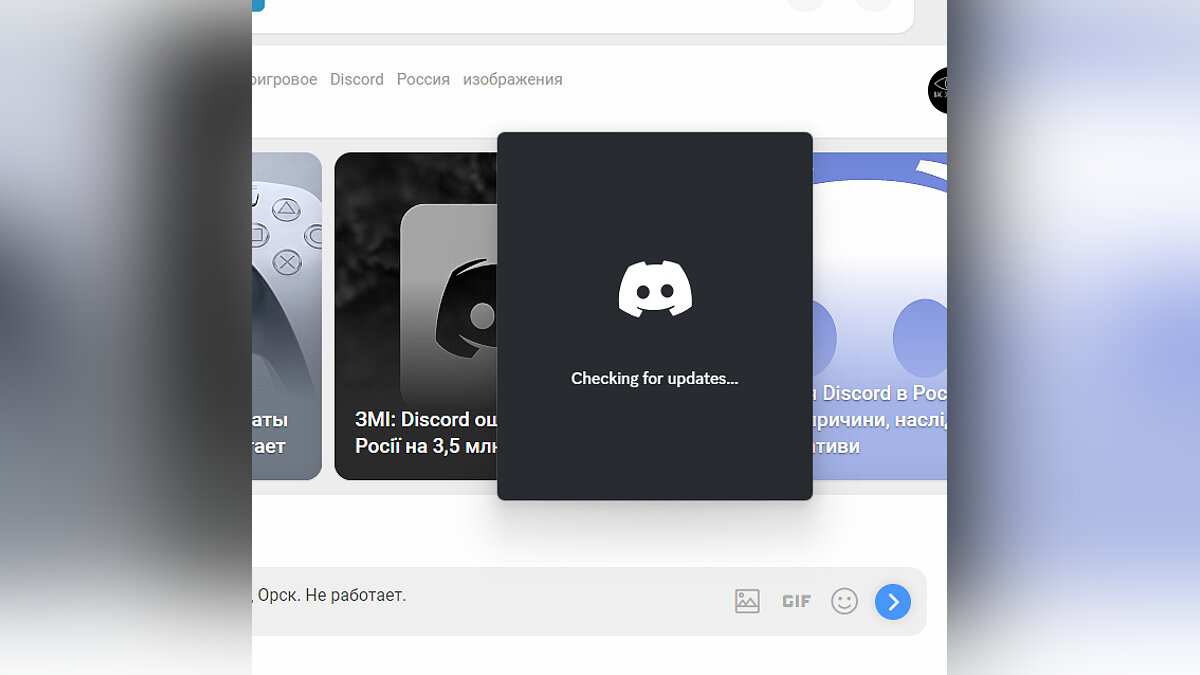Click the white Discord logo in updater window

click(655, 288)
